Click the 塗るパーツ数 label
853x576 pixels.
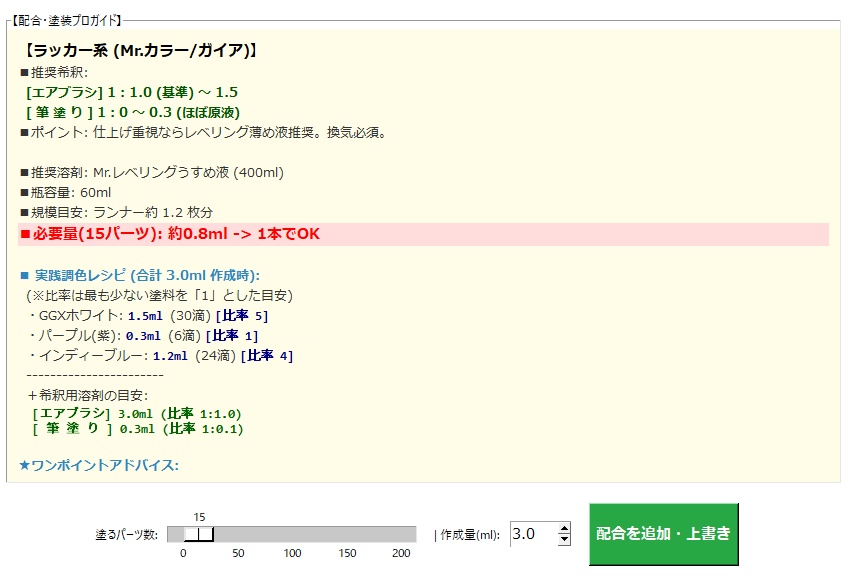coord(126,533)
